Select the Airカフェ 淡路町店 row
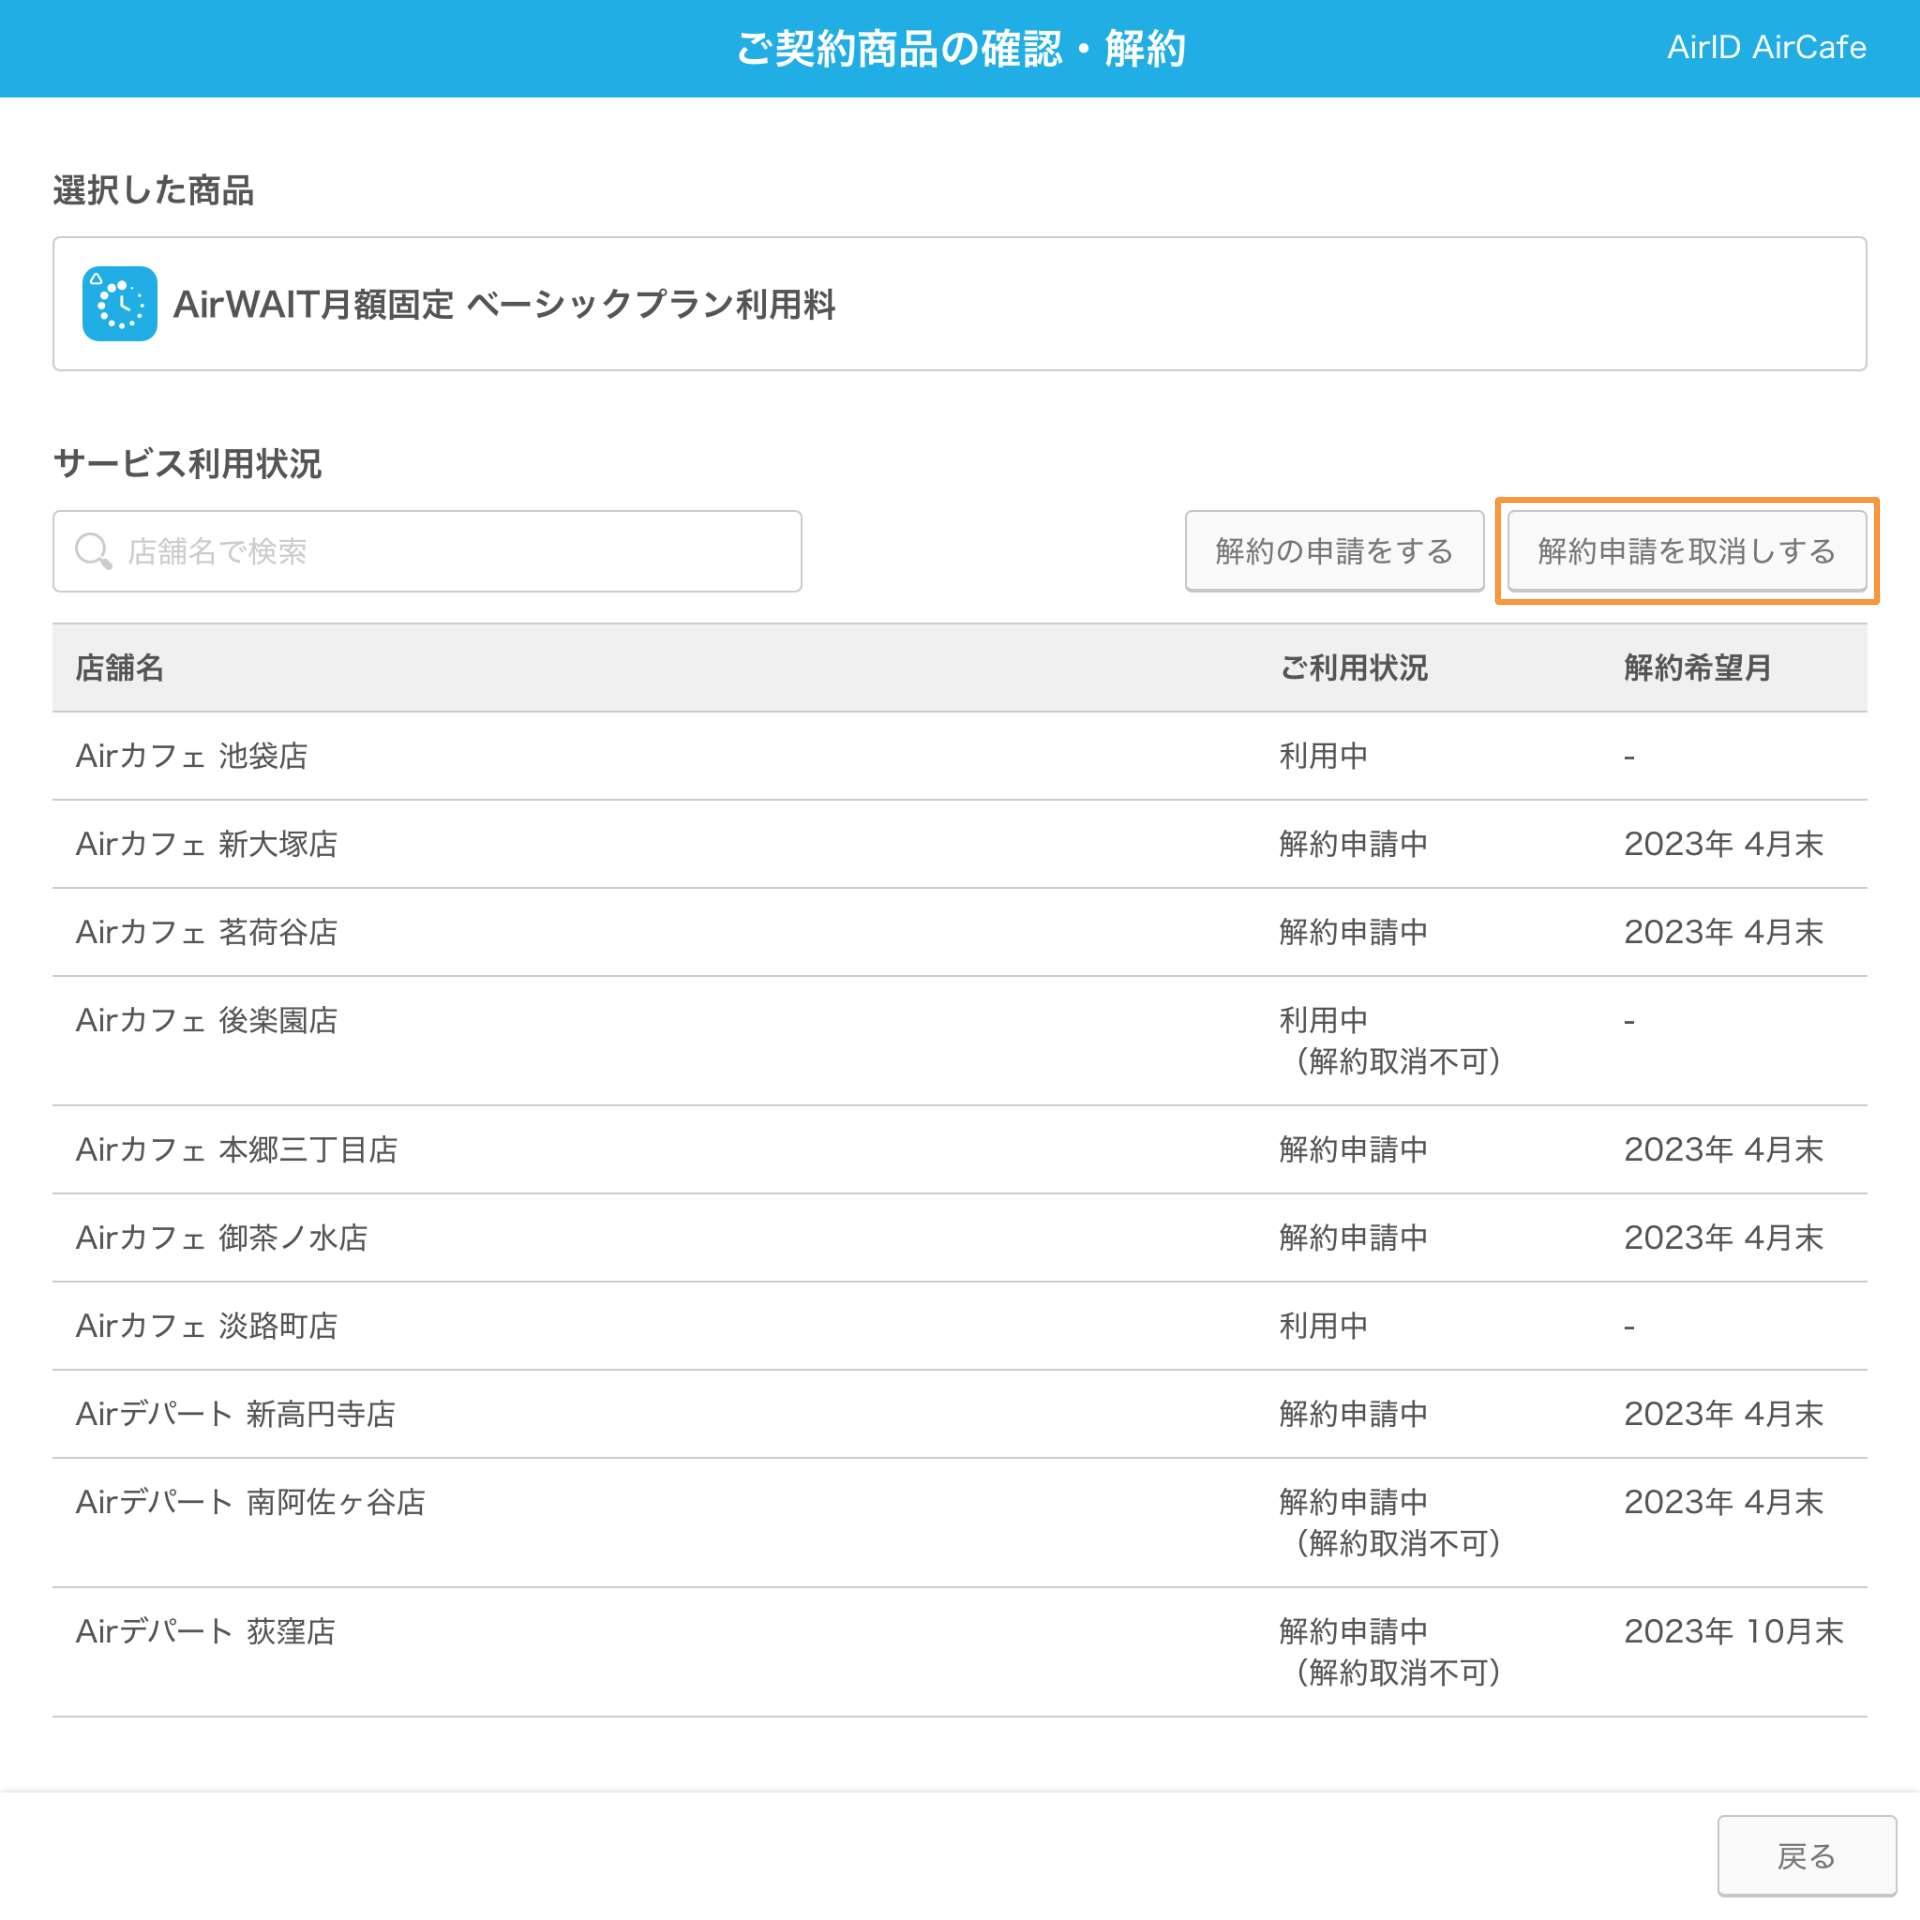The image size is (1920, 1920). pyautogui.click(x=959, y=1326)
